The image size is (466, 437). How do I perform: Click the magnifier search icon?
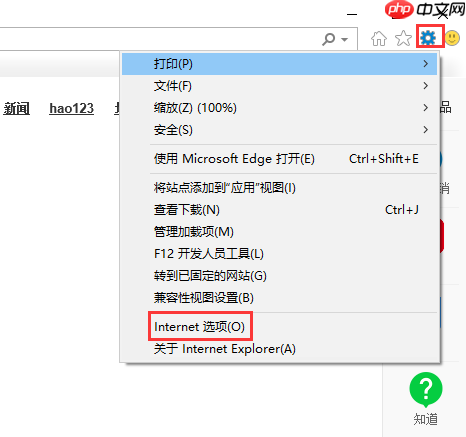click(329, 39)
